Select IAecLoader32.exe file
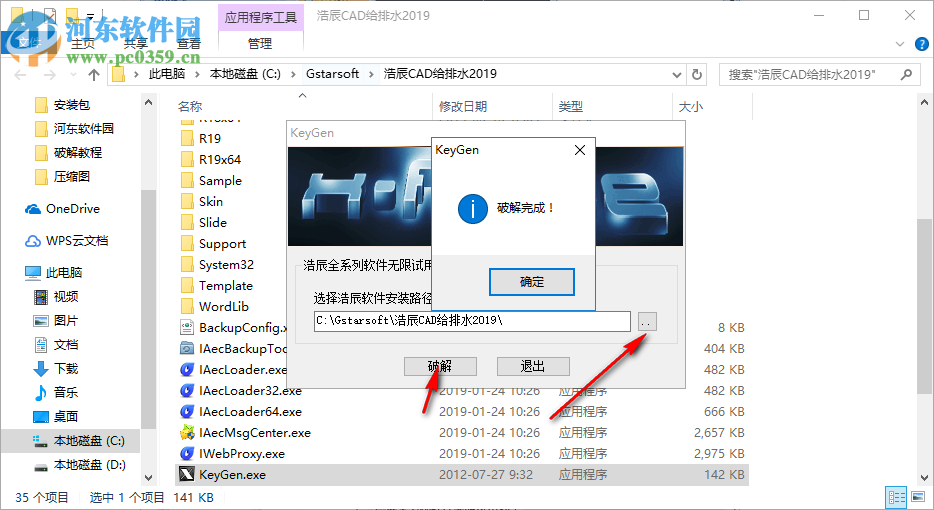 pyautogui.click(x=250, y=391)
